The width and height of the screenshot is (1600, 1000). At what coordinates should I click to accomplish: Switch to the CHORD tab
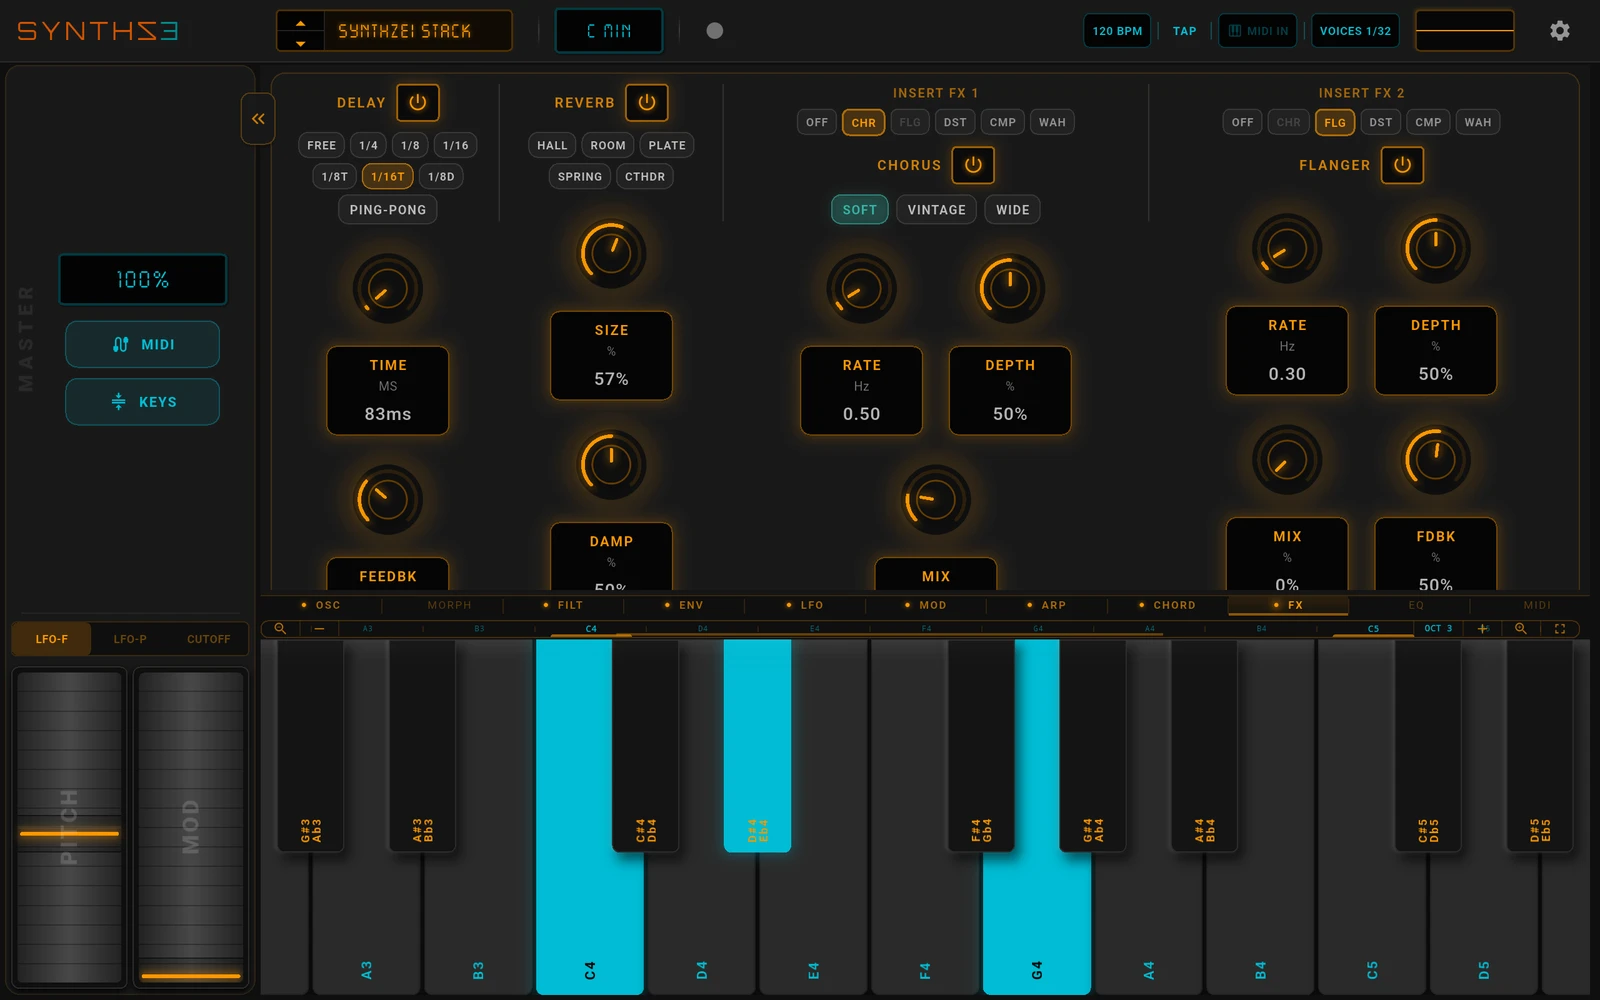click(x=1168, y=605)
